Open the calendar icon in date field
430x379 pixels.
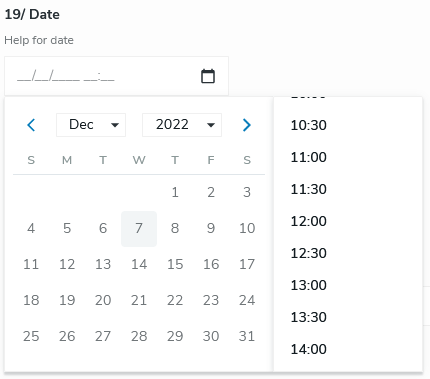click(208, 76)
